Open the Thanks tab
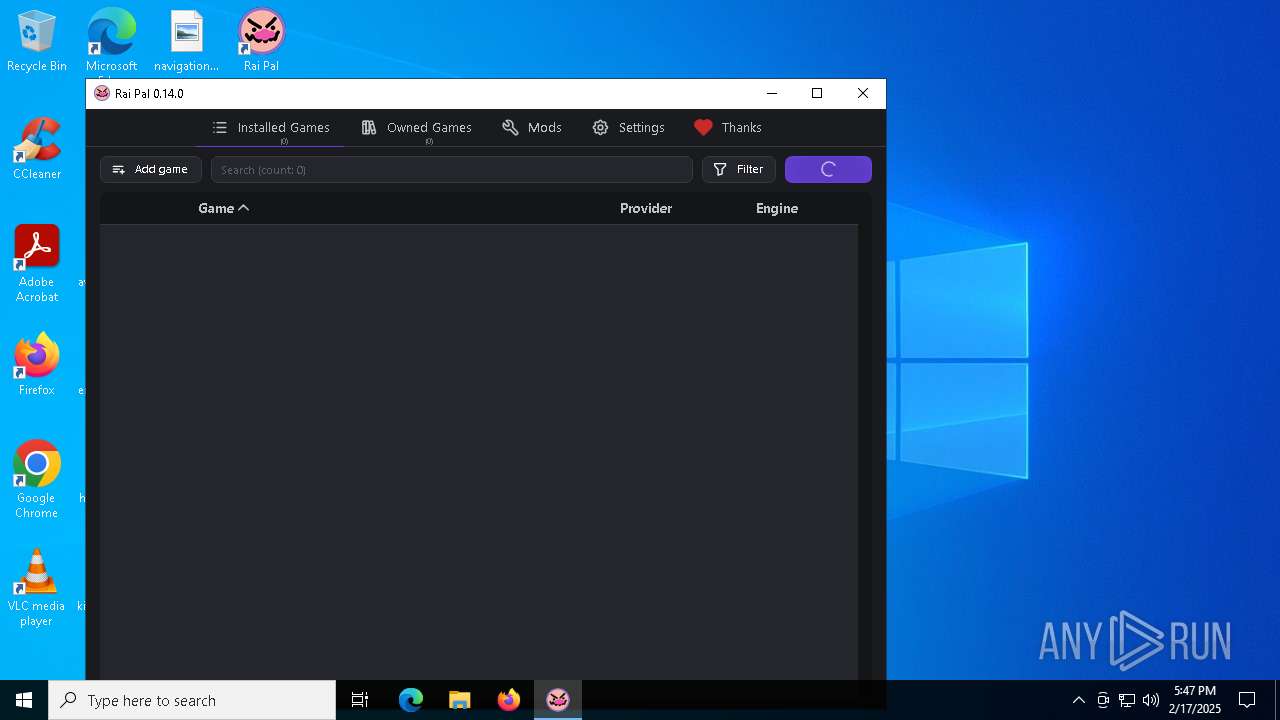The image size is (1280, 720). (728, 128)
